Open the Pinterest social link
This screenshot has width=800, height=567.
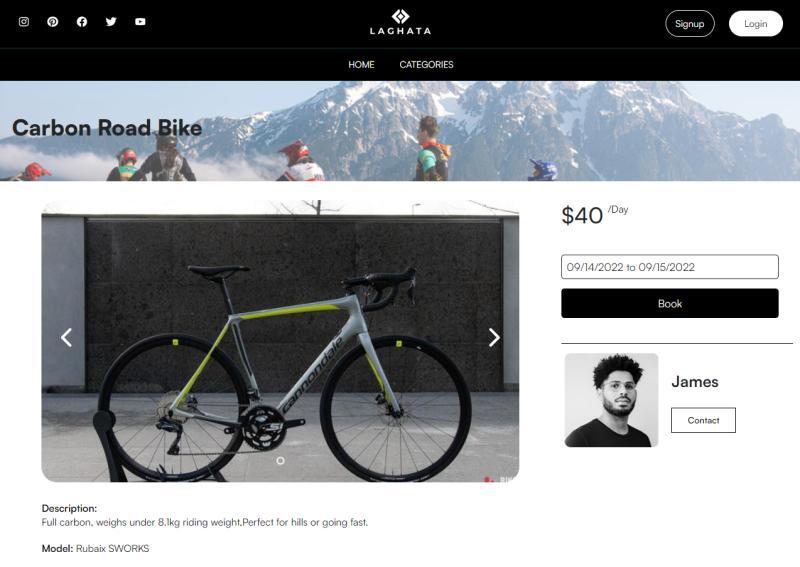[53, 22]
